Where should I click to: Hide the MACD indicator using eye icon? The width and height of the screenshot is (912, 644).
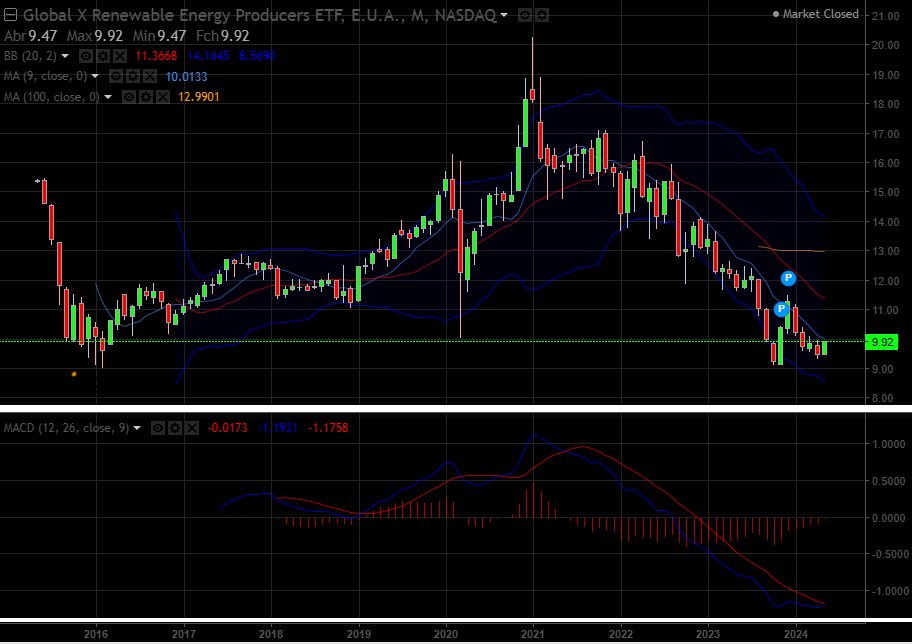pyautogui.click(x=158, y=427)
